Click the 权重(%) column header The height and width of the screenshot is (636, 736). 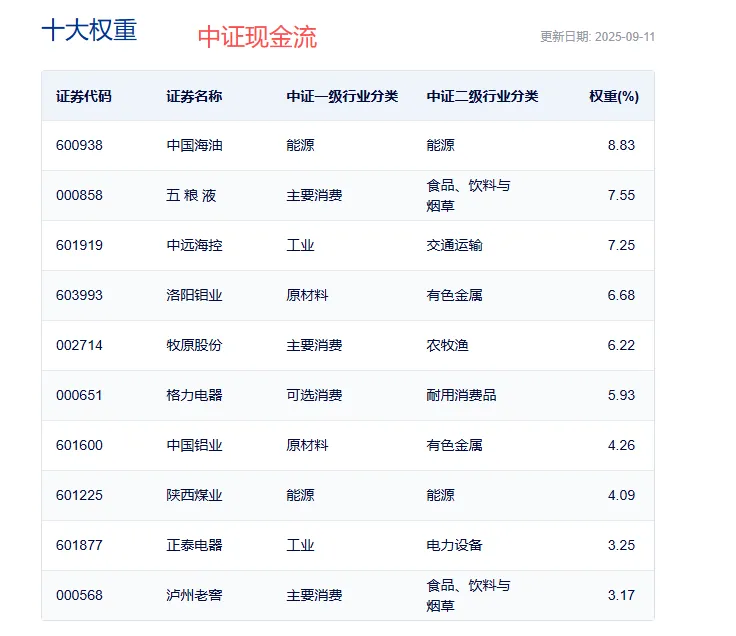(x=613, y=96)
